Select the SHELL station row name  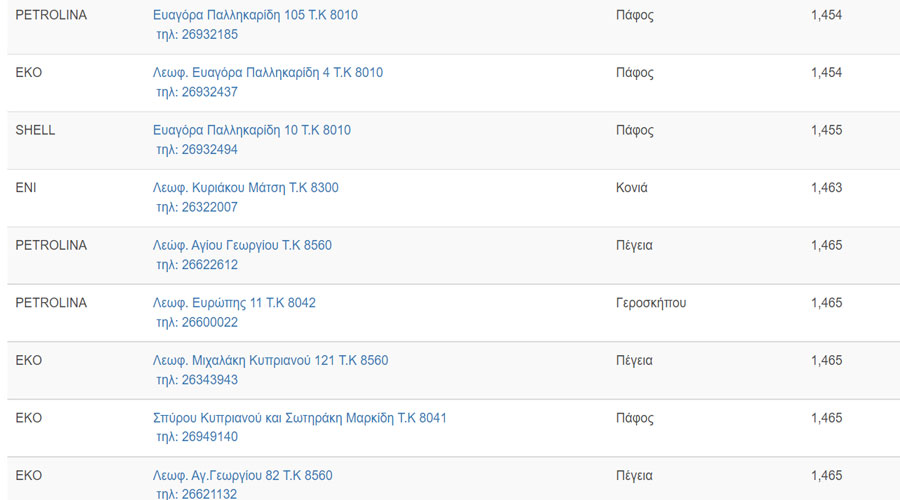(35, 130)
